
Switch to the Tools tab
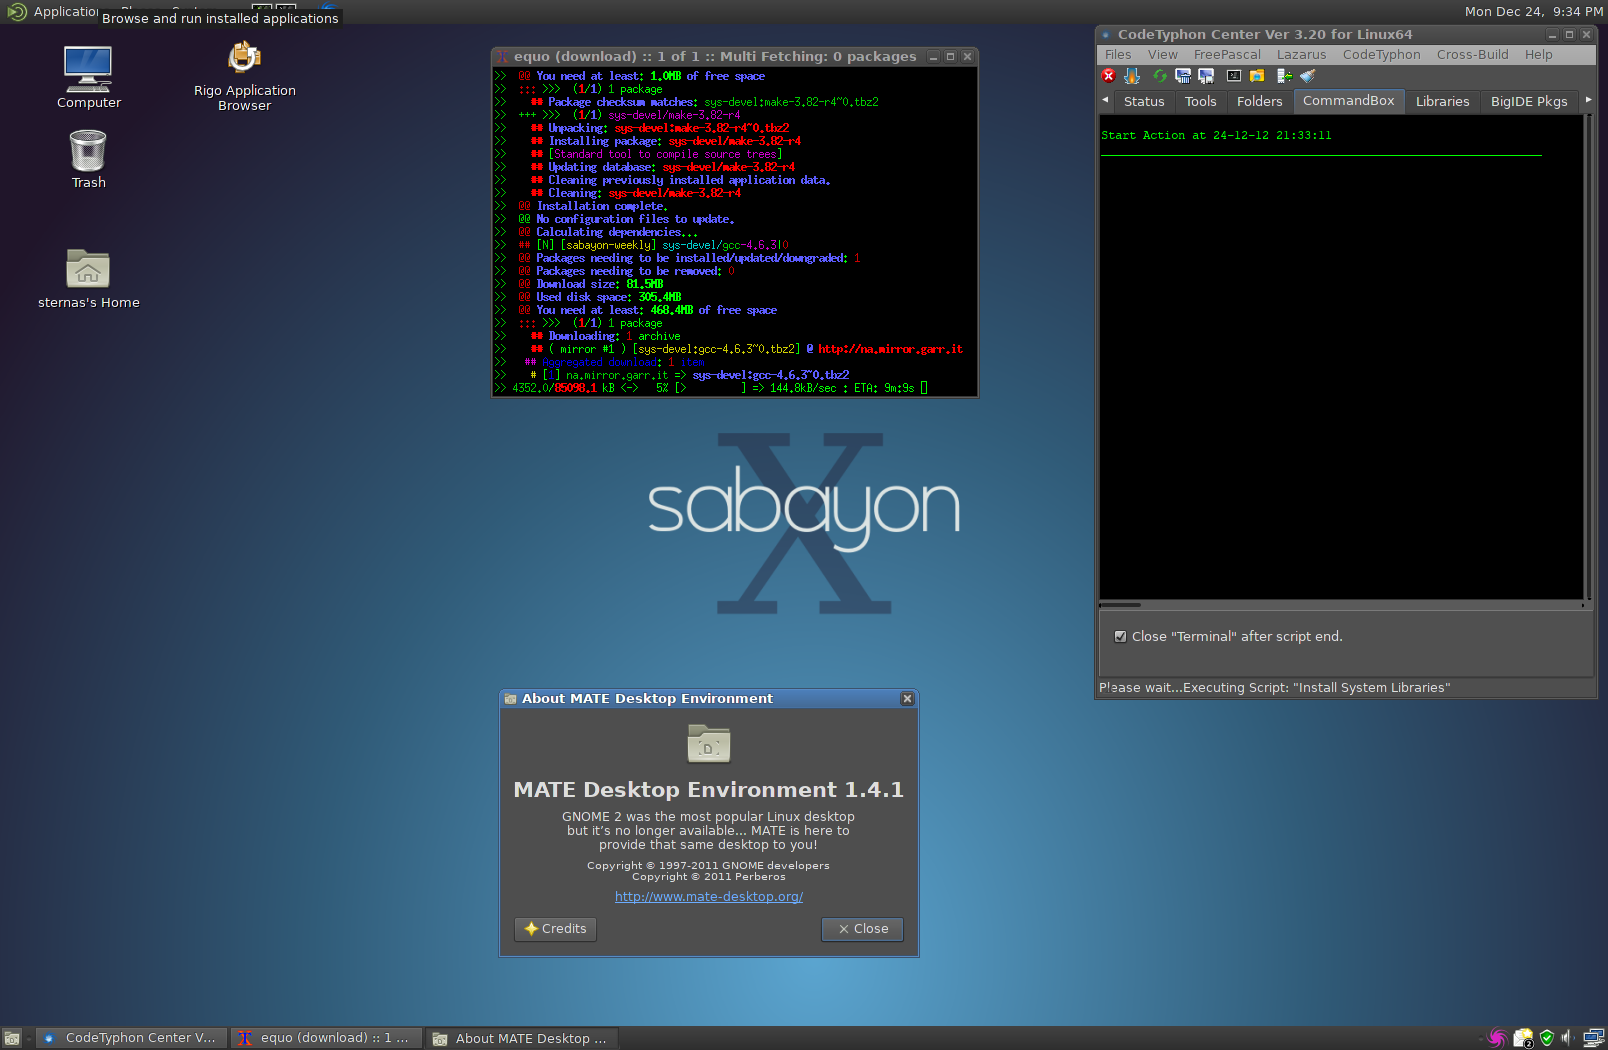pos(1200,101)
